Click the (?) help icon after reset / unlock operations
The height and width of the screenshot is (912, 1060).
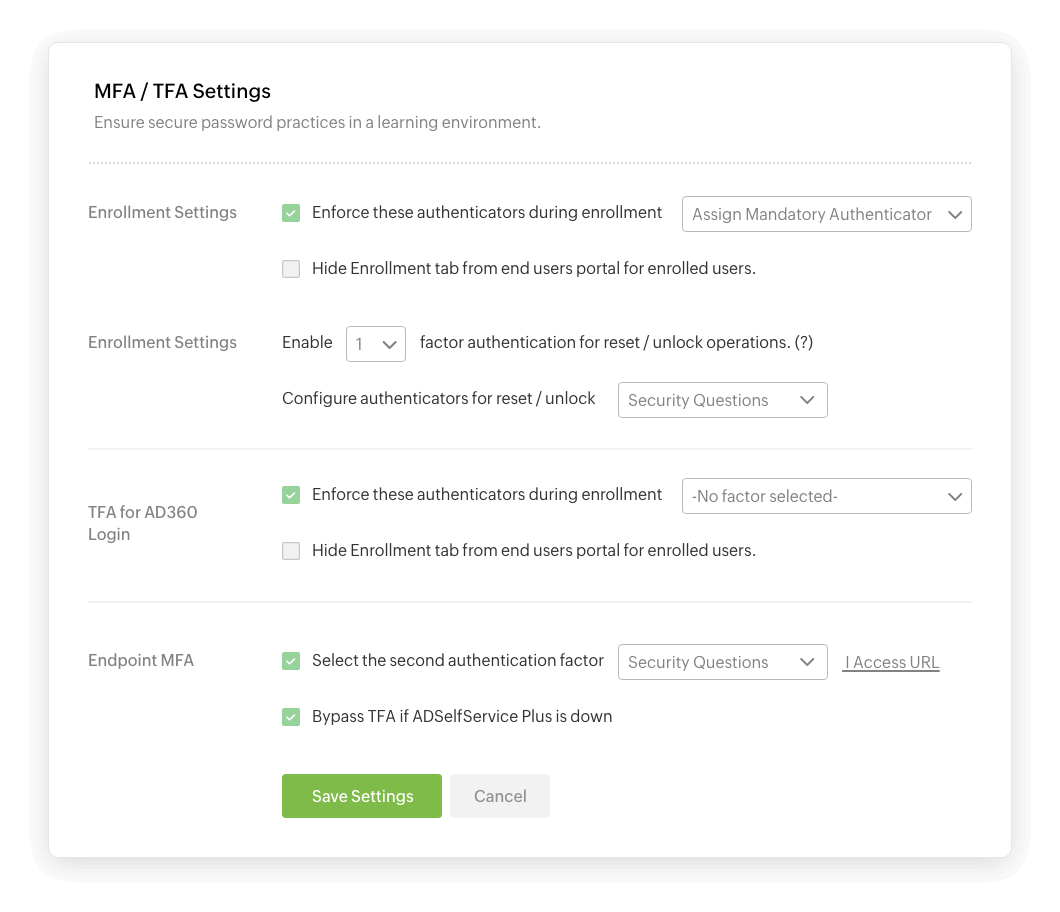point(803,342)
